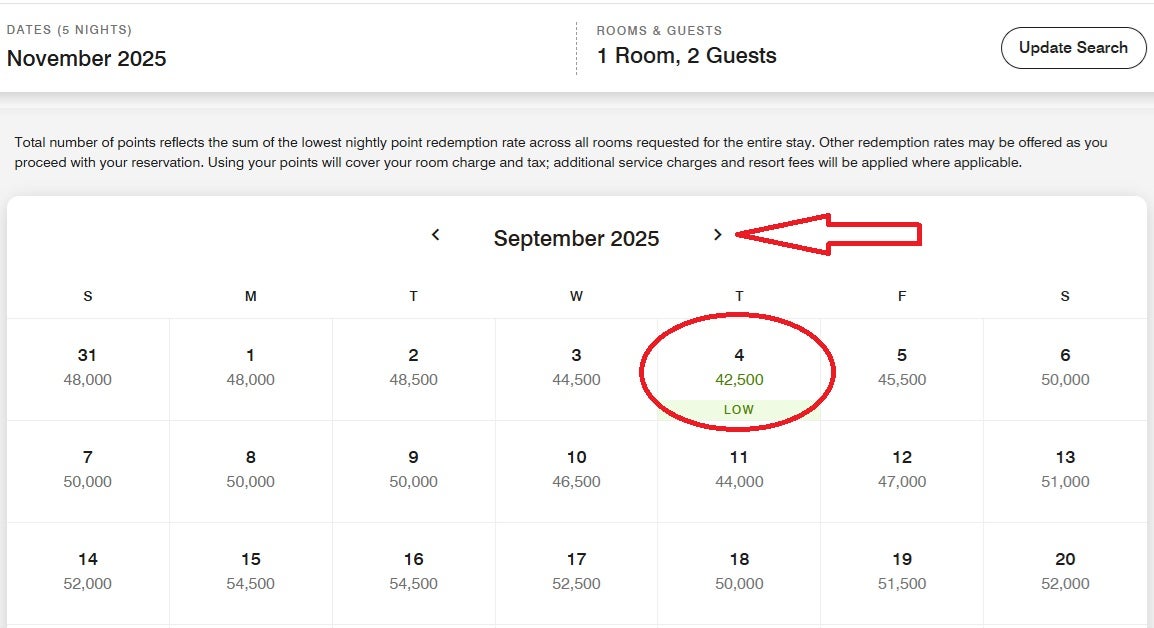Image resolution: width=1154 pixels, height=628 pixels.
Task: Open the Rooms & Guests selector
Action: [686, 47]
